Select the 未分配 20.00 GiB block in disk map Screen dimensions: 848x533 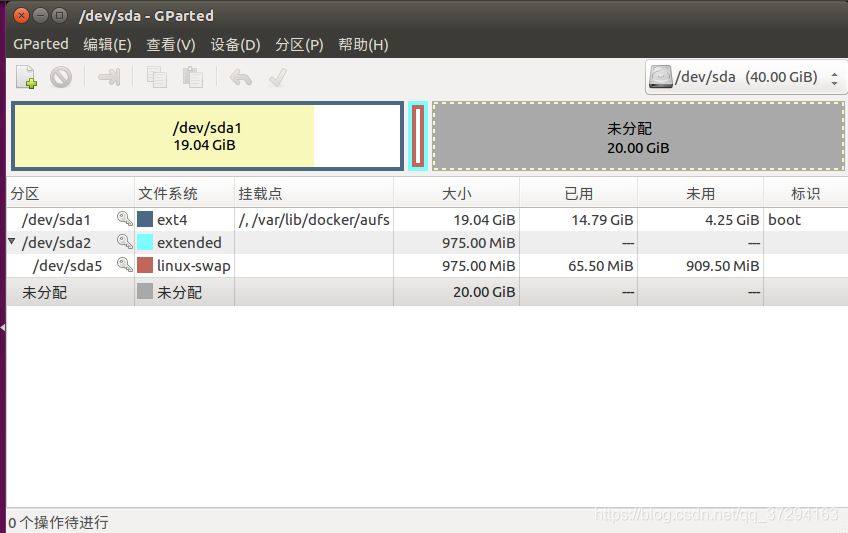point(638,136)
